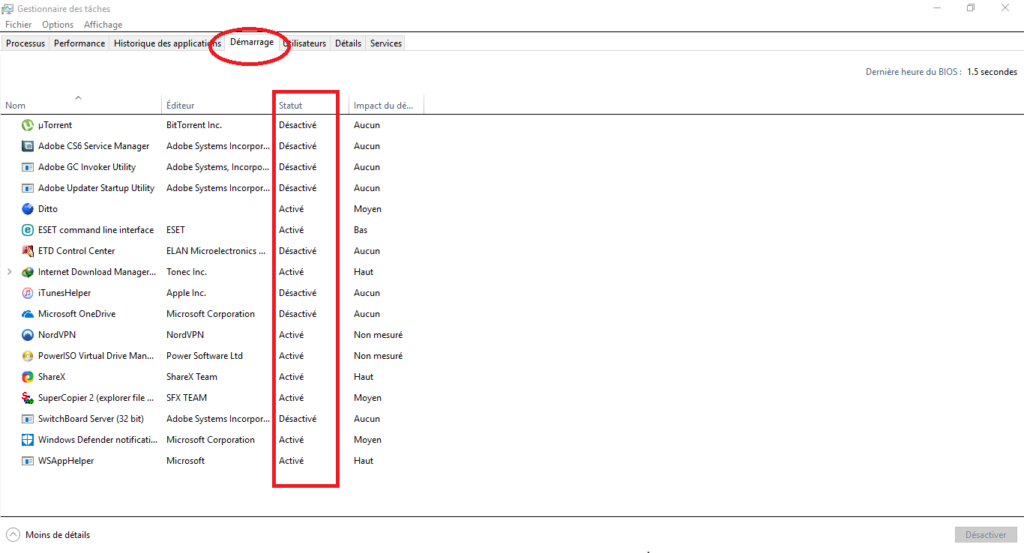Screen dimensions: 1024x553
Task: Click the Adobe GC Invoker Utility icon
Action: (27, 166)
